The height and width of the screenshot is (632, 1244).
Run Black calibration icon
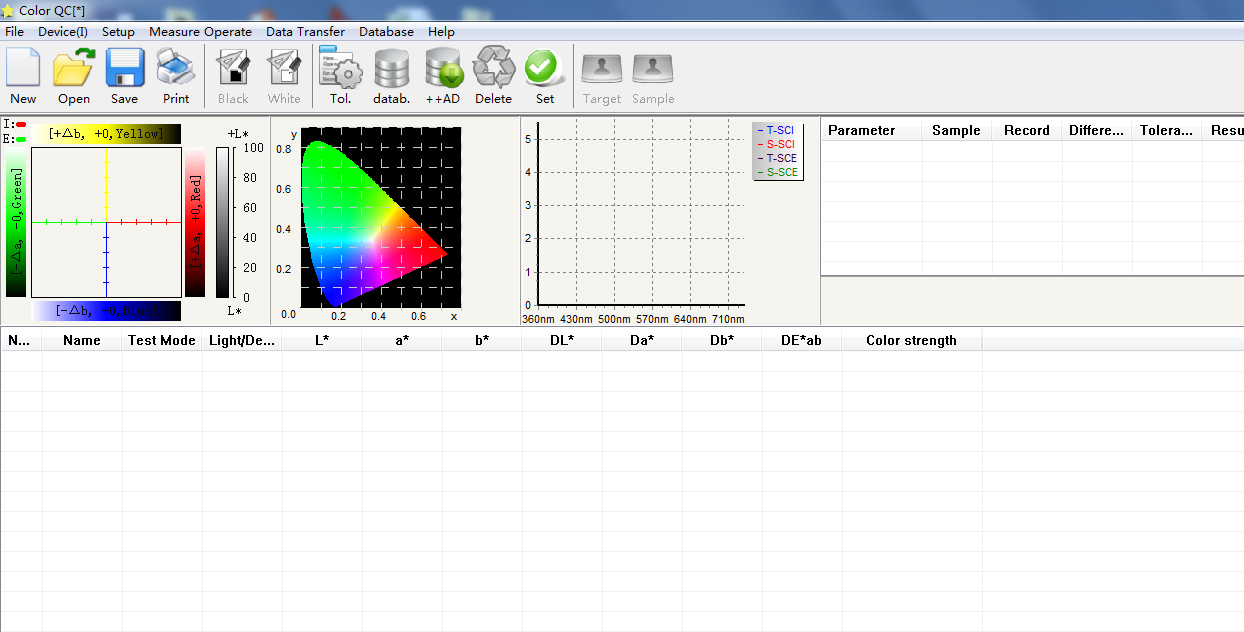click(x=233, y=68)
